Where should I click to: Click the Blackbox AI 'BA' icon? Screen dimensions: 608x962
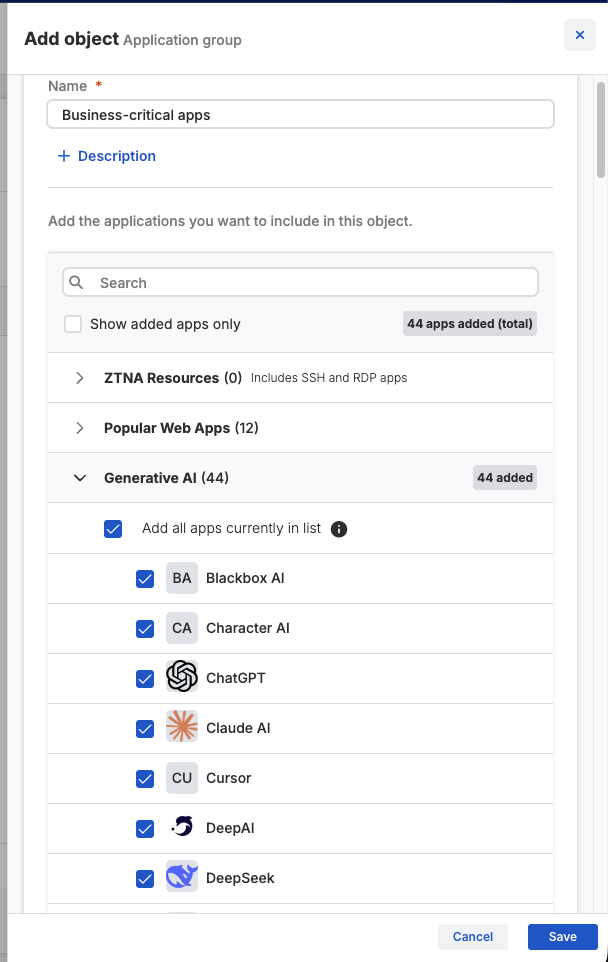[x=182, y=578]
